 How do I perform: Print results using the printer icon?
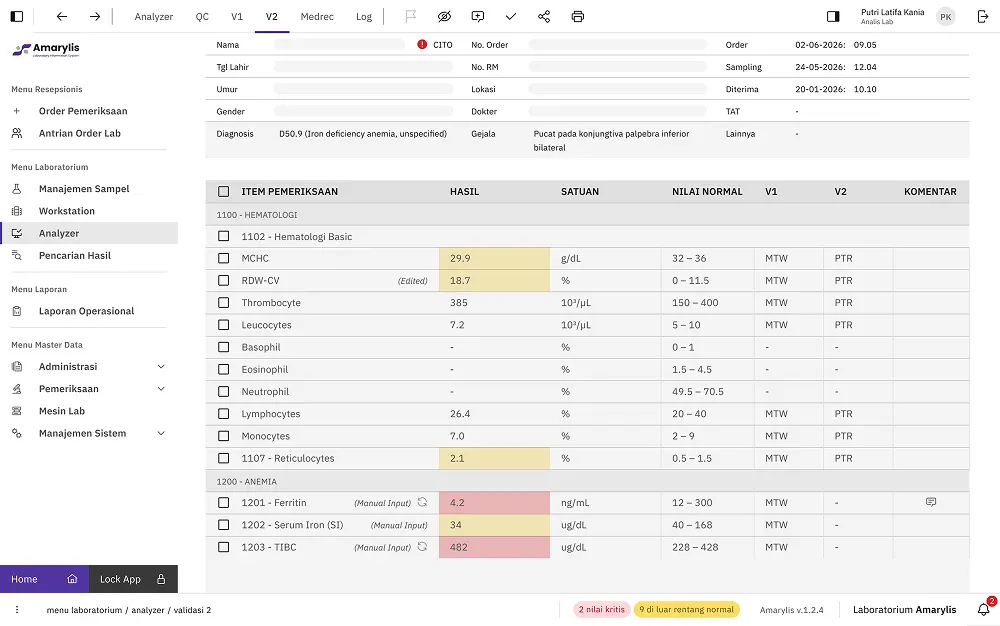(578, 17)
